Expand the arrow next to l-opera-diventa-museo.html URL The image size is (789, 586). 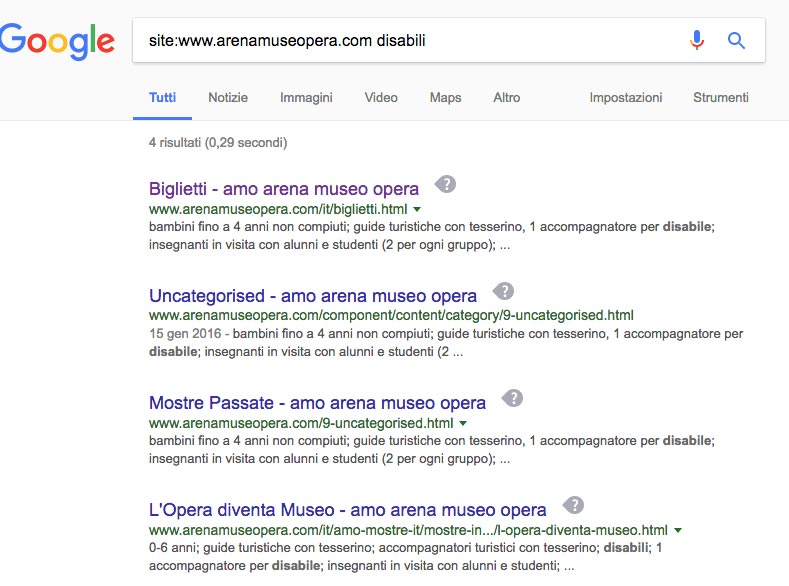click(678, 530)
